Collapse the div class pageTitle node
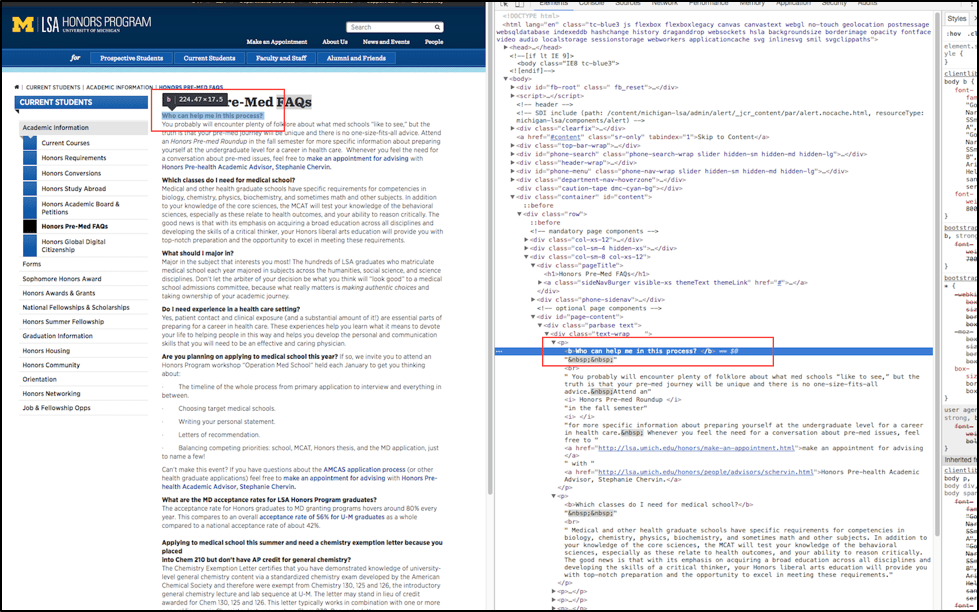Viewport: 979px width, 612px height. pos(533,265)
